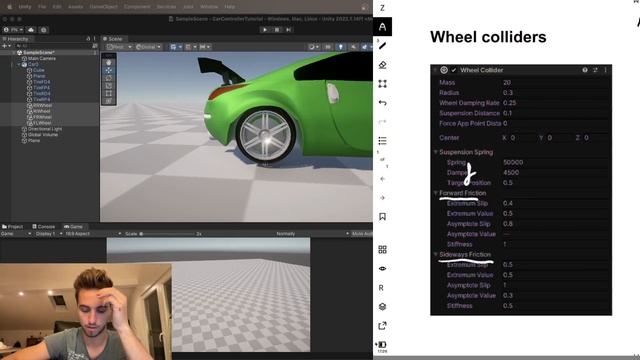Viewport: 640px width, 360px height.
Task: Collapse the Car3 object in Hierarchy
Action: pyautogui.click(x=19, y=64)
